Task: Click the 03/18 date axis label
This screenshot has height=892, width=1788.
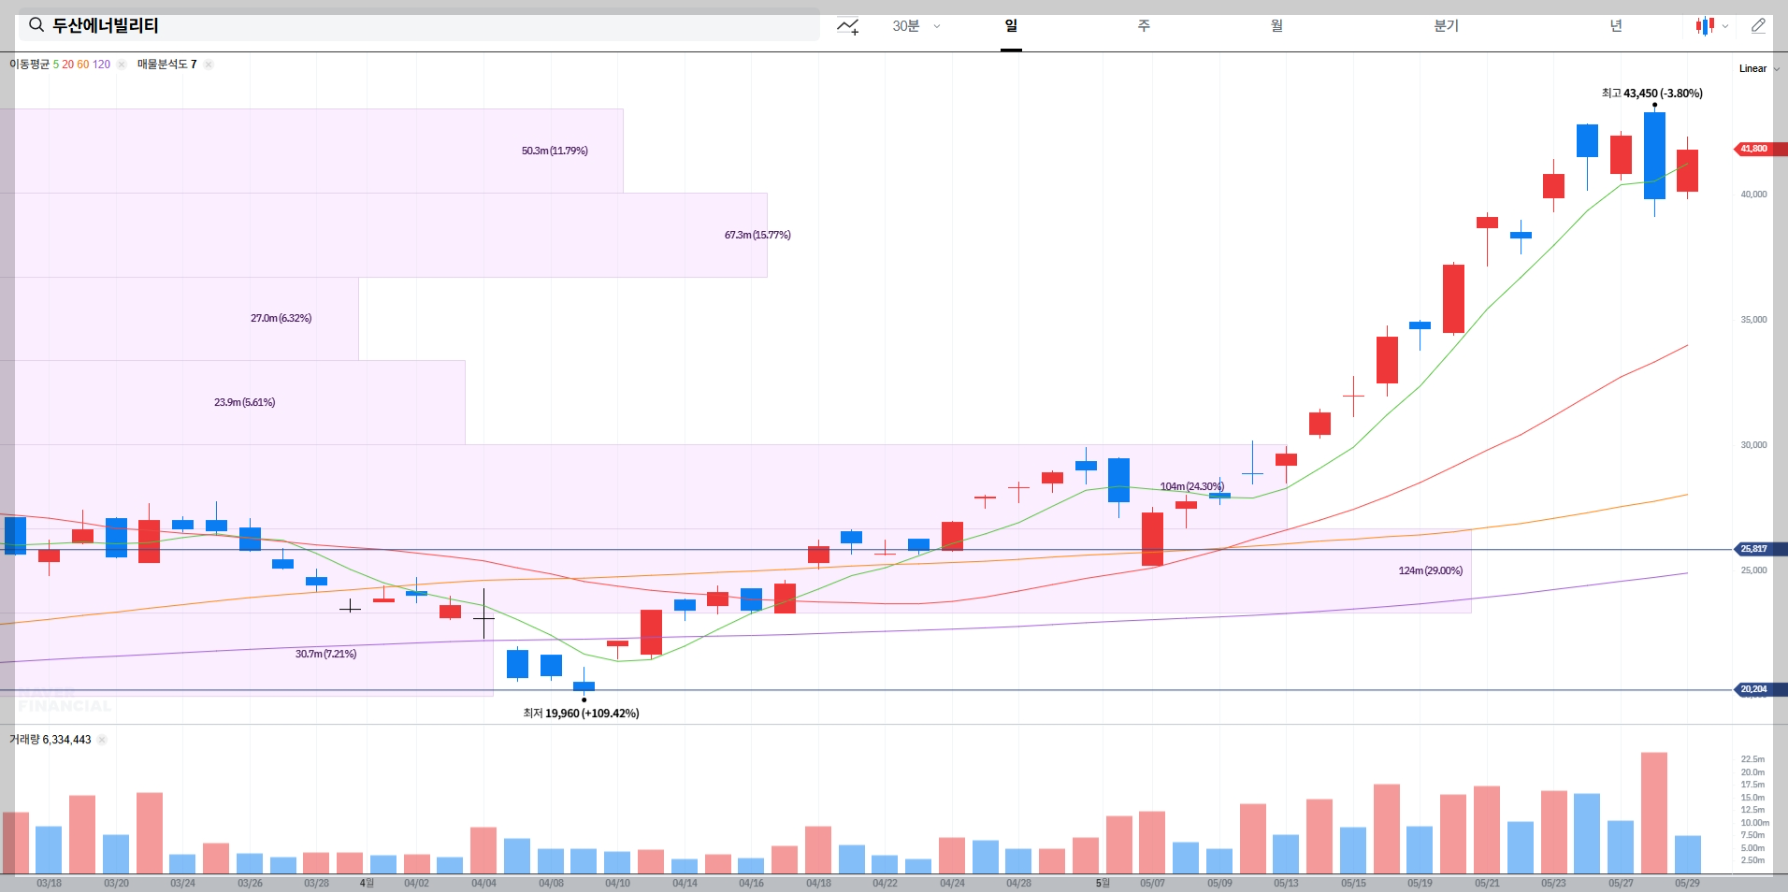Action: (x=49, y=883)
